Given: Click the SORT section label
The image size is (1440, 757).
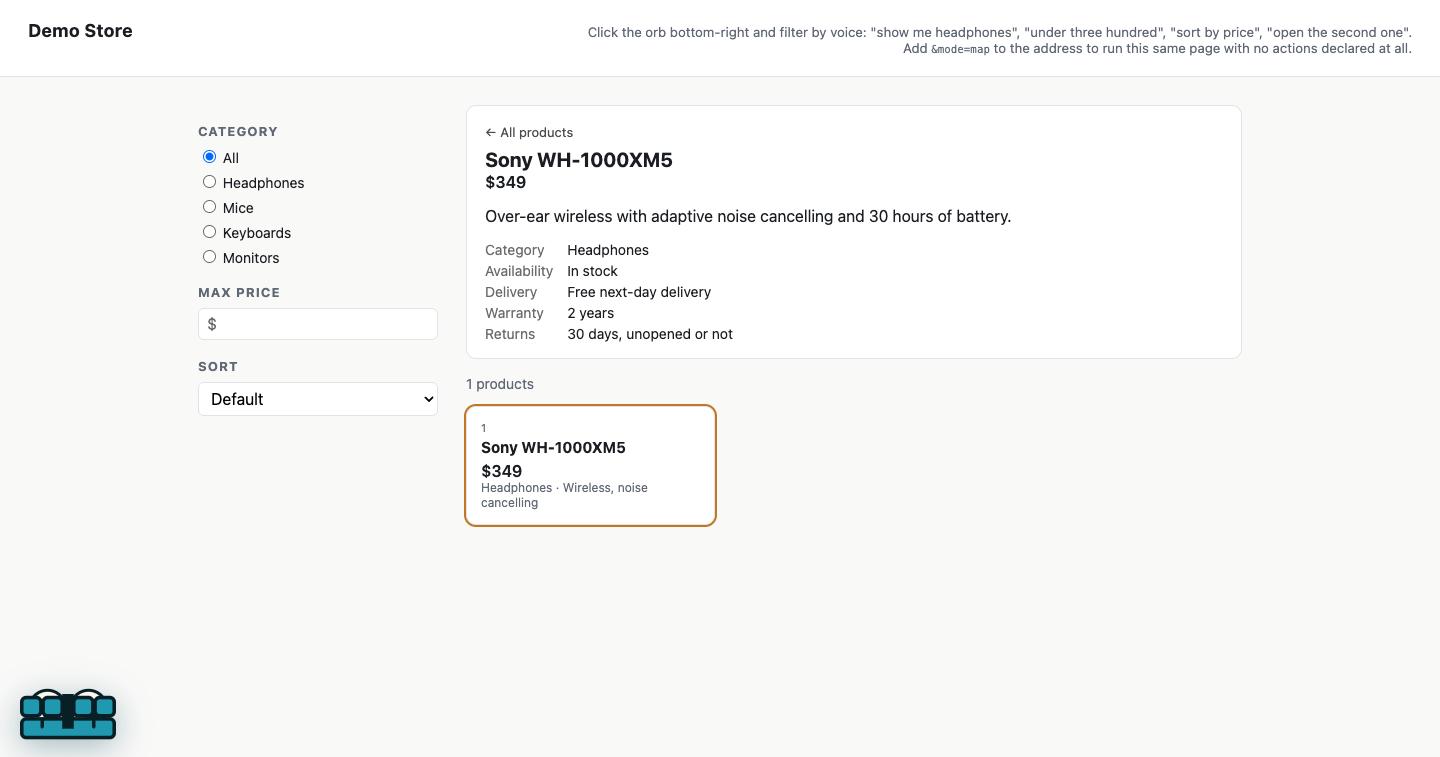Looking at the screenshot, I should coord(218,366).
